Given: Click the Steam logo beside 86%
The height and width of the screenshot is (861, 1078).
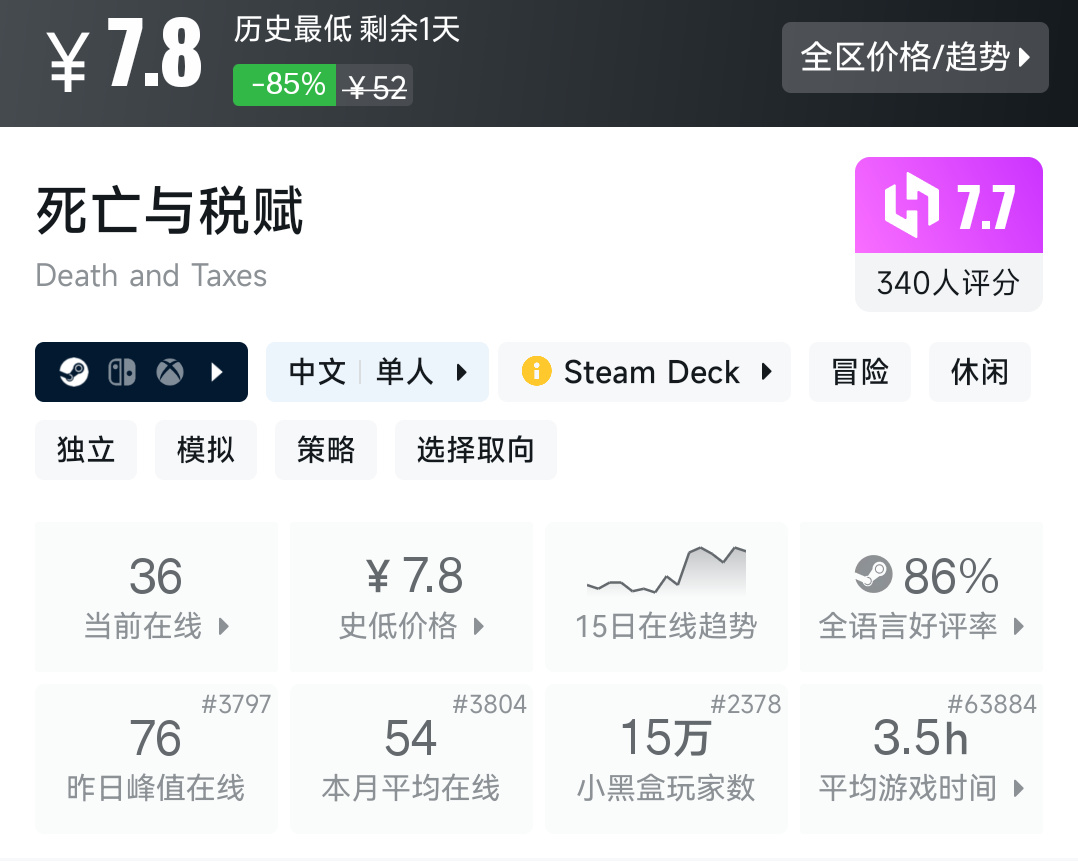Looking at the screenshot, I should (873, 575).
